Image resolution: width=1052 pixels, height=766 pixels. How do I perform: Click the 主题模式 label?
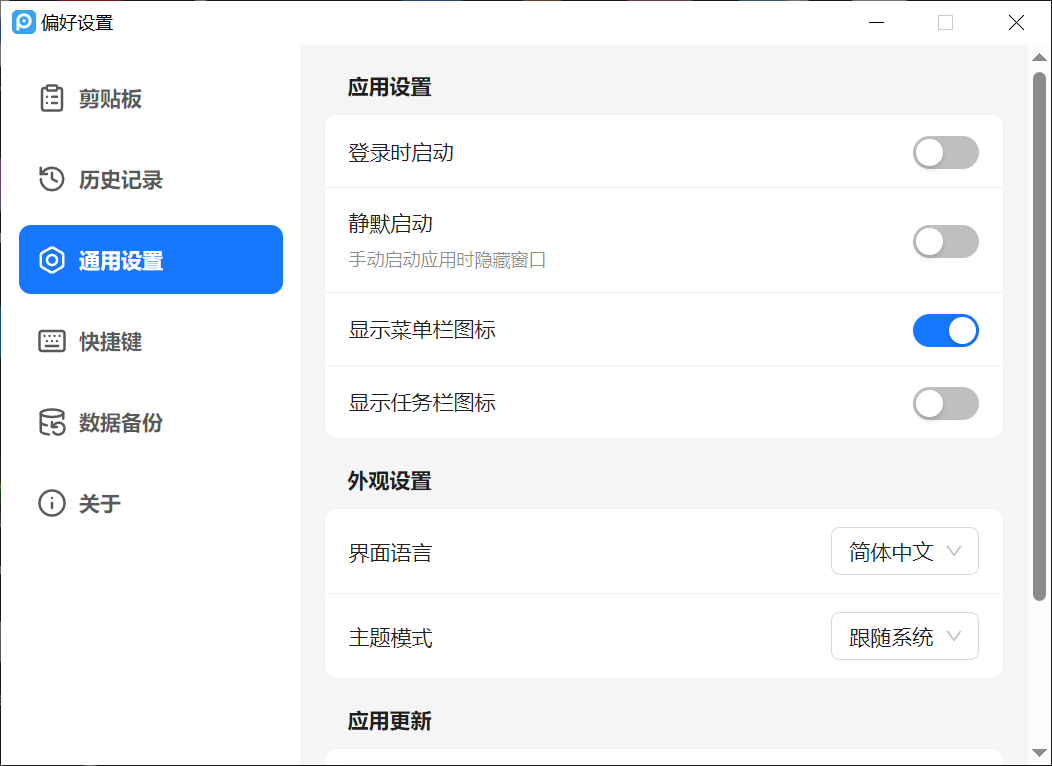coord(390,638)
